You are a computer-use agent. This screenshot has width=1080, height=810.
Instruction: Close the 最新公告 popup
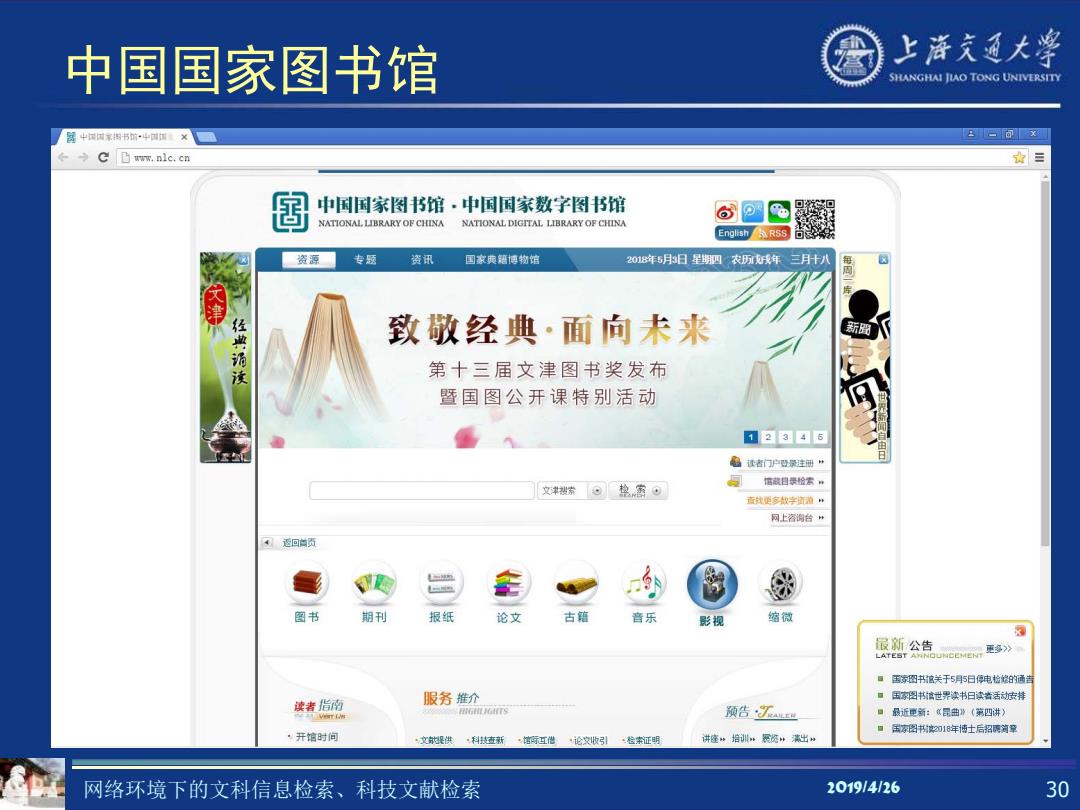(1020, 630)
